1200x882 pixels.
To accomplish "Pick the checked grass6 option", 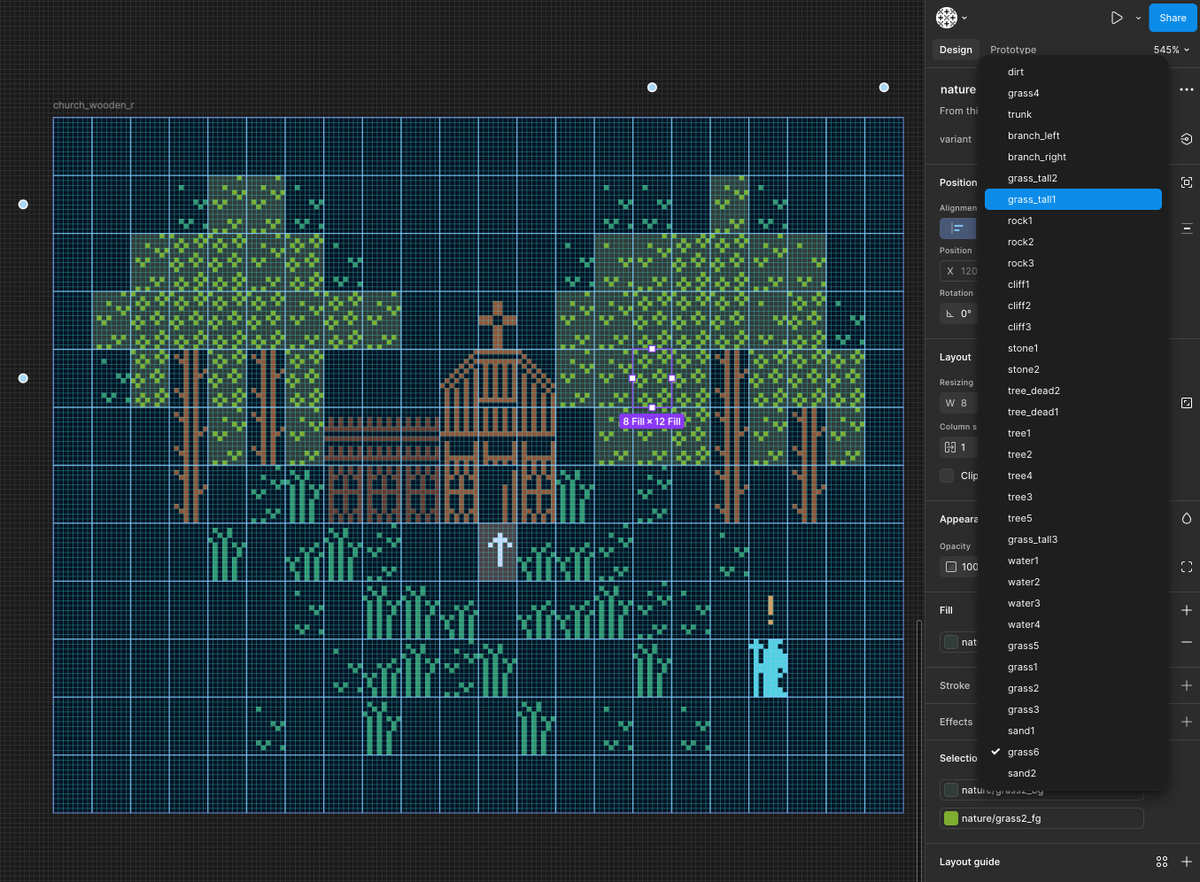I will click(x=1073, y=752).
